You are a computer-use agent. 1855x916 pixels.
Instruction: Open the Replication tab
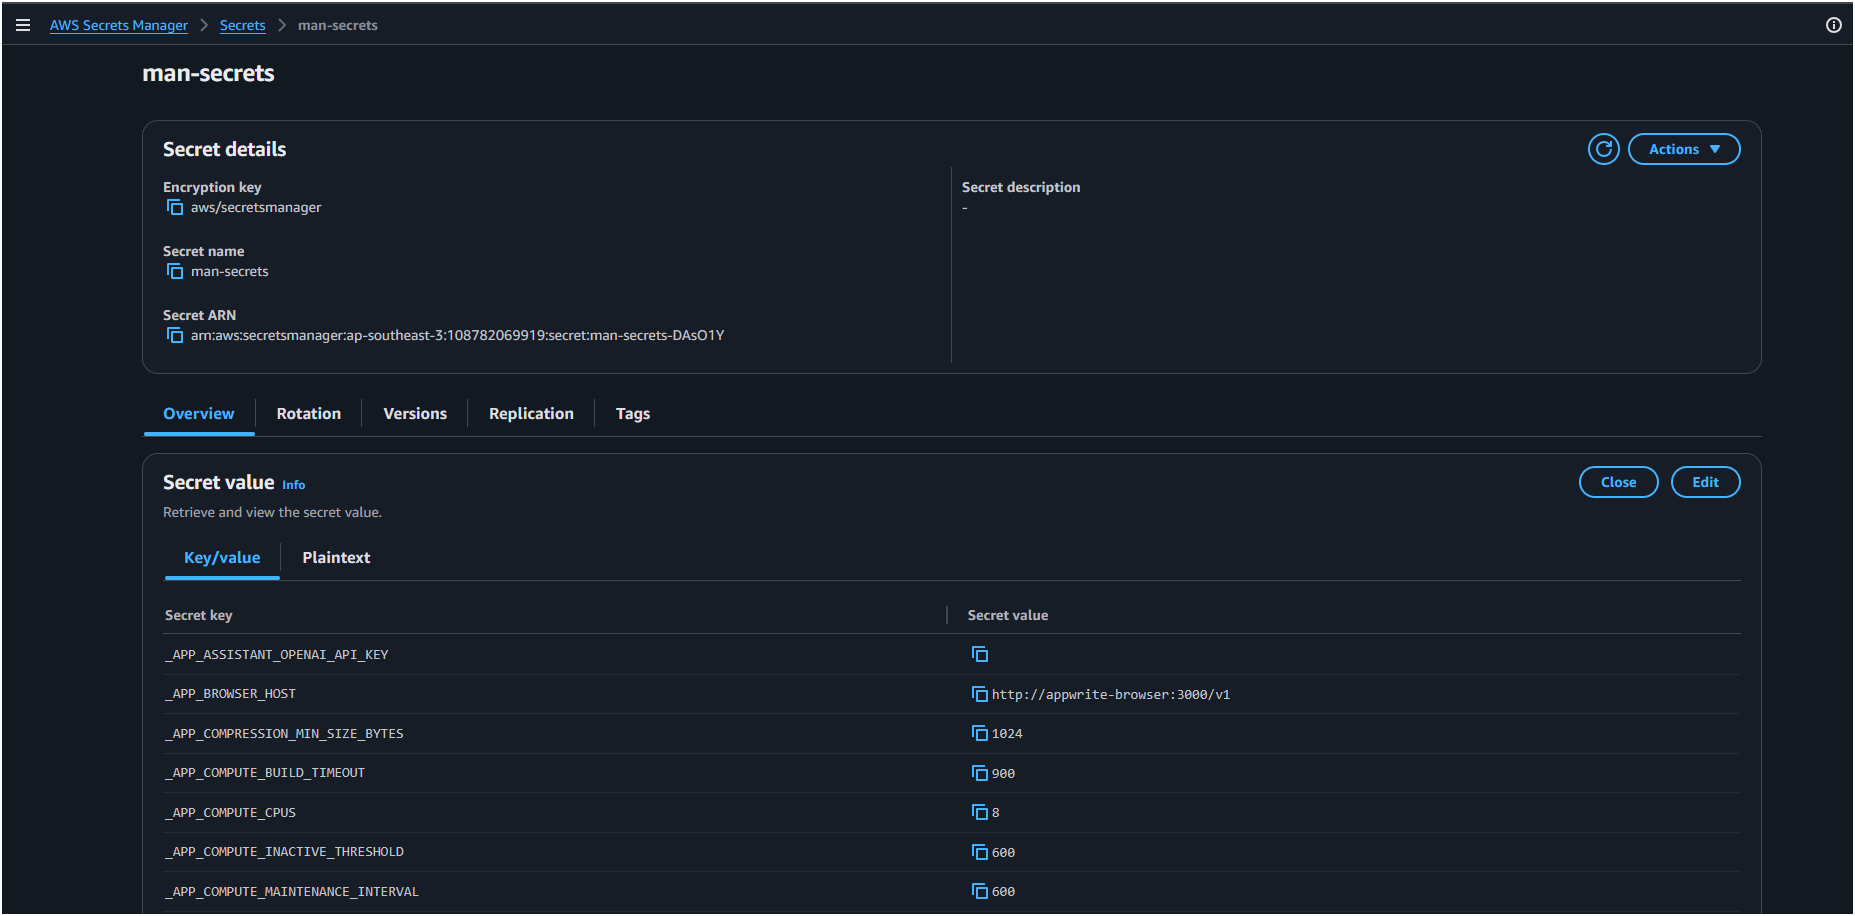[x=531, y=414]
